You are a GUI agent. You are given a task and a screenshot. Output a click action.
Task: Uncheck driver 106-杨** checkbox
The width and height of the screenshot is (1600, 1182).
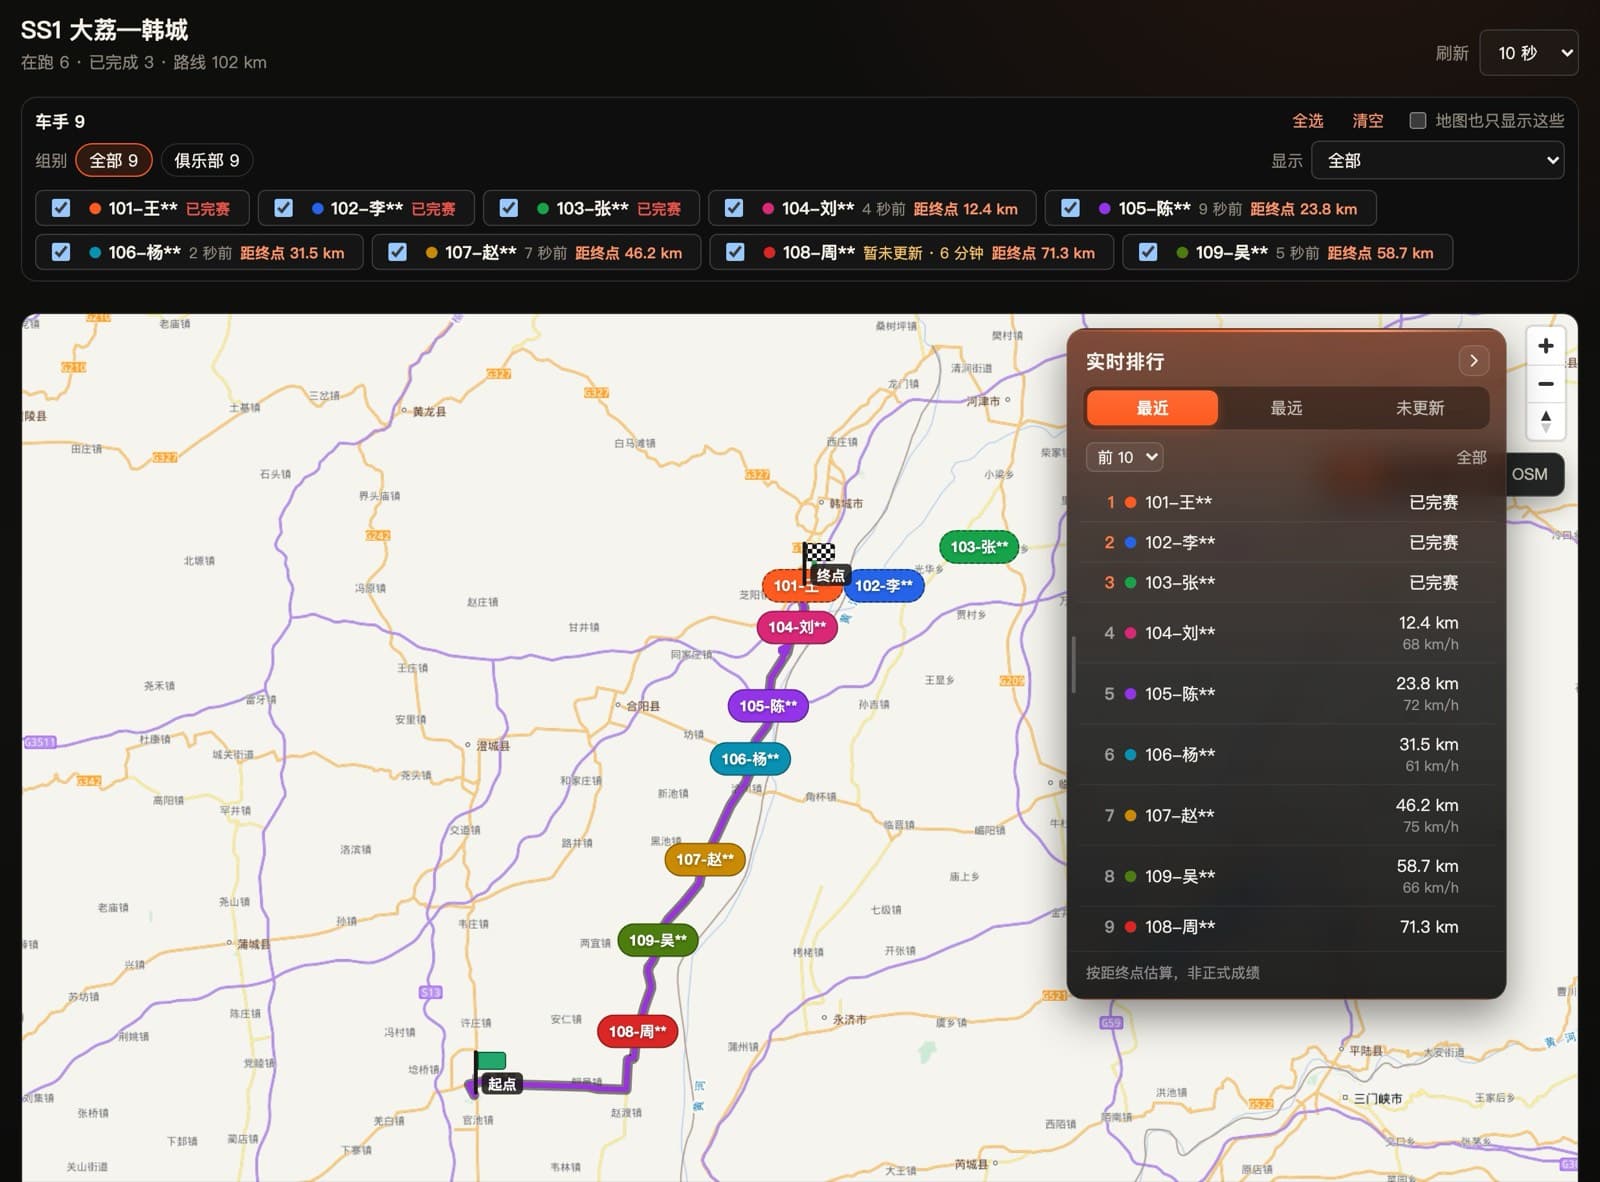[x=61, y=252]
